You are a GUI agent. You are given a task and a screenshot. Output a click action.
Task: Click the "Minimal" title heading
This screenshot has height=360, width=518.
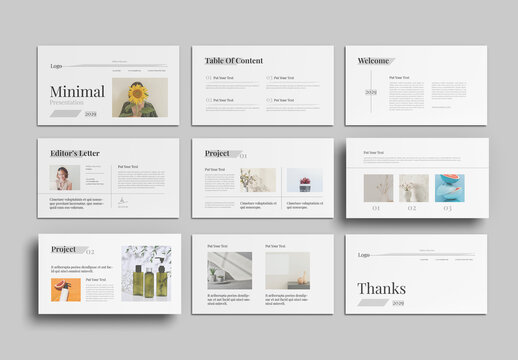pyautogui.click(x=77, y=92)
